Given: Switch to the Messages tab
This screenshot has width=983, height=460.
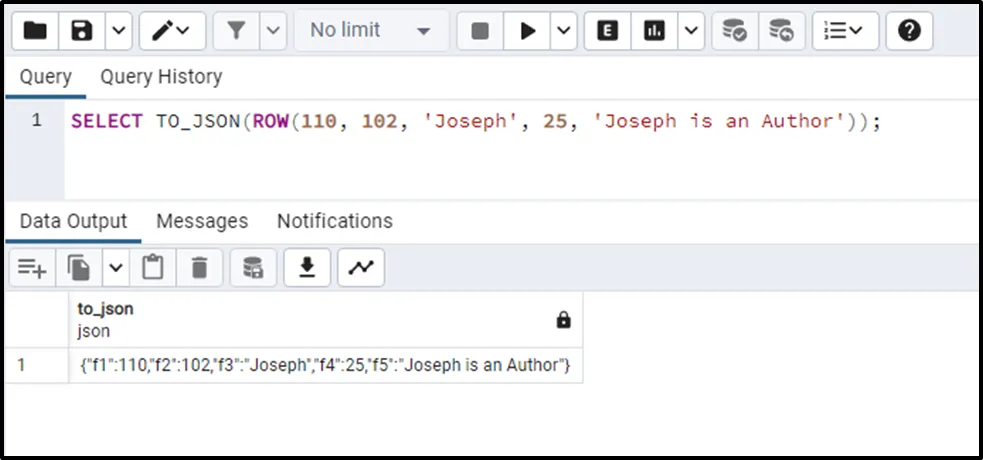Looking at the screenshot, I should pyautogui.click(x=202, y=221).
